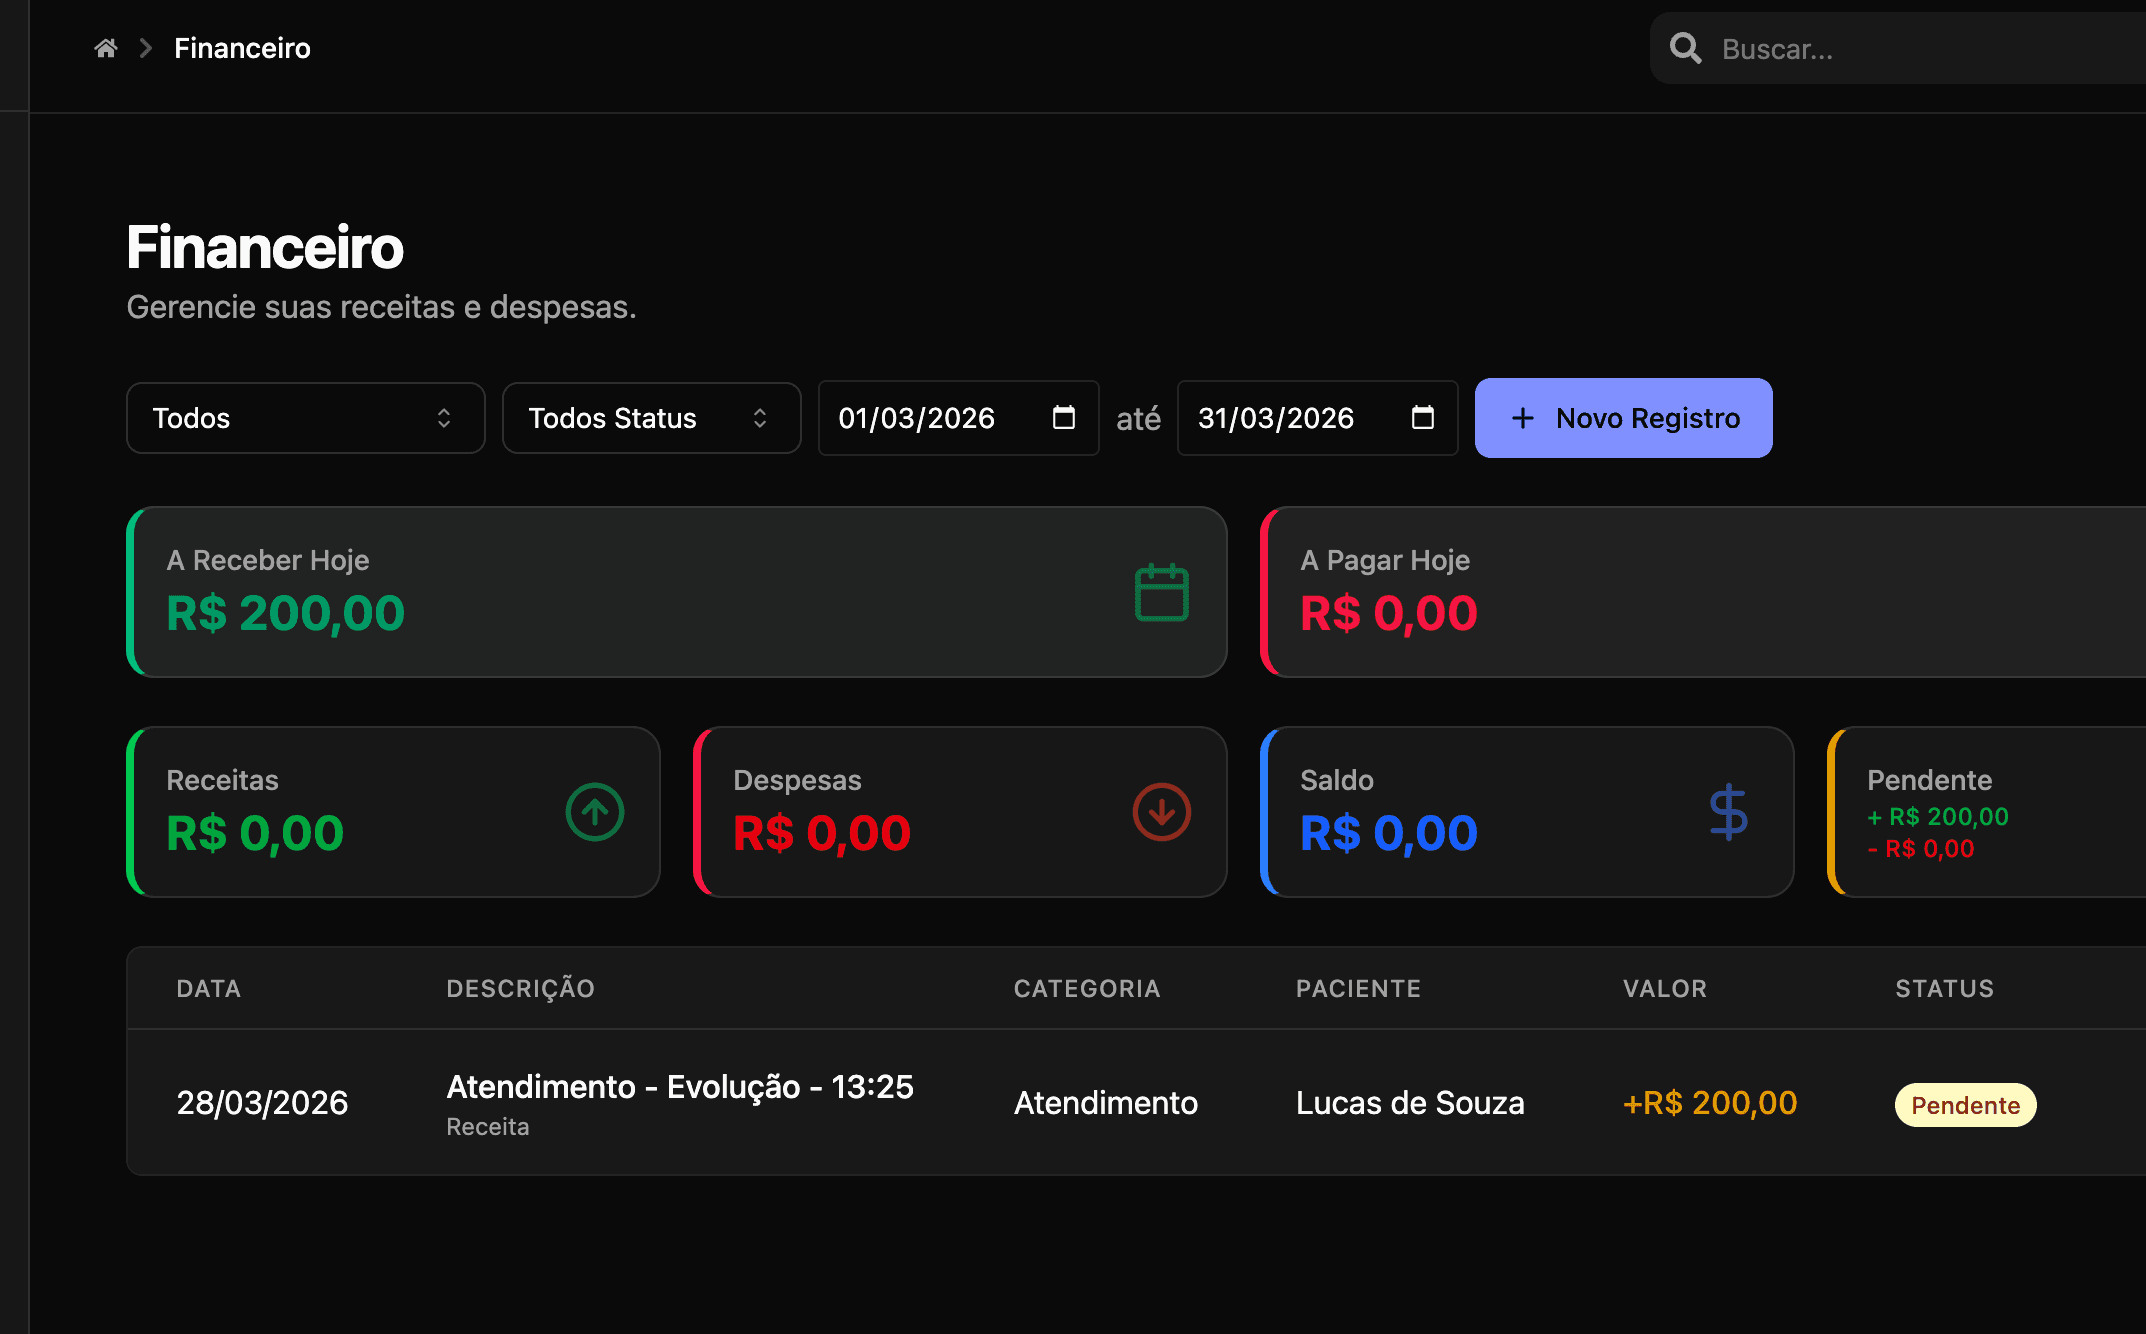Screen dimensions: 2146x1334
Task: Click the Financeiro breadcrumb link
Action: (x=242, y=48)
